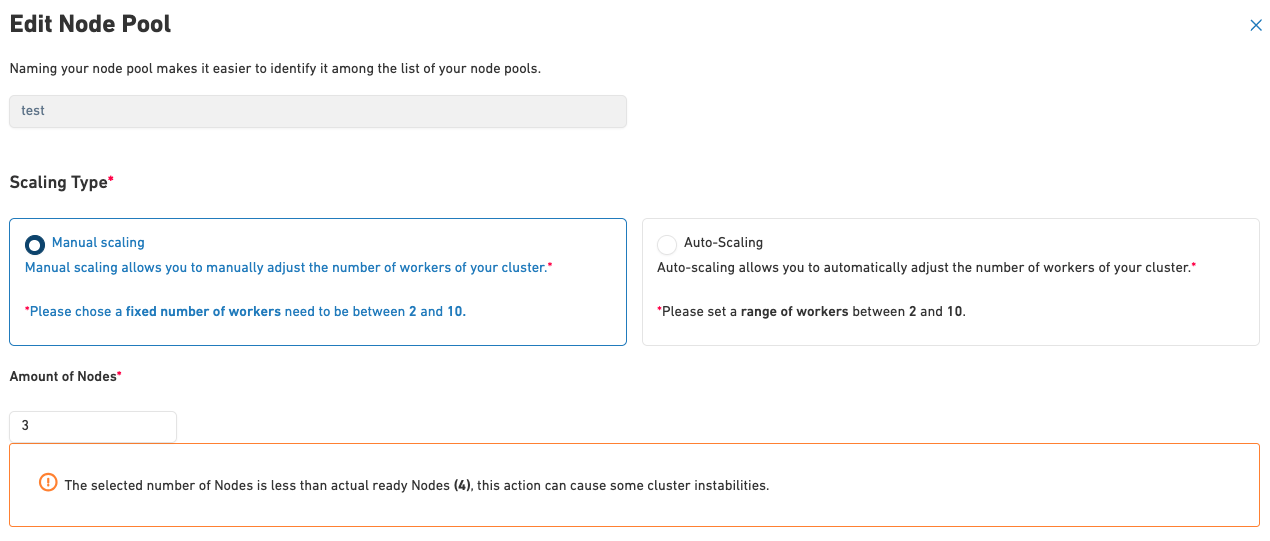Click the Auto-scaling description sentence
This screenshot has height=541, width=1270.
coord(925,268)
